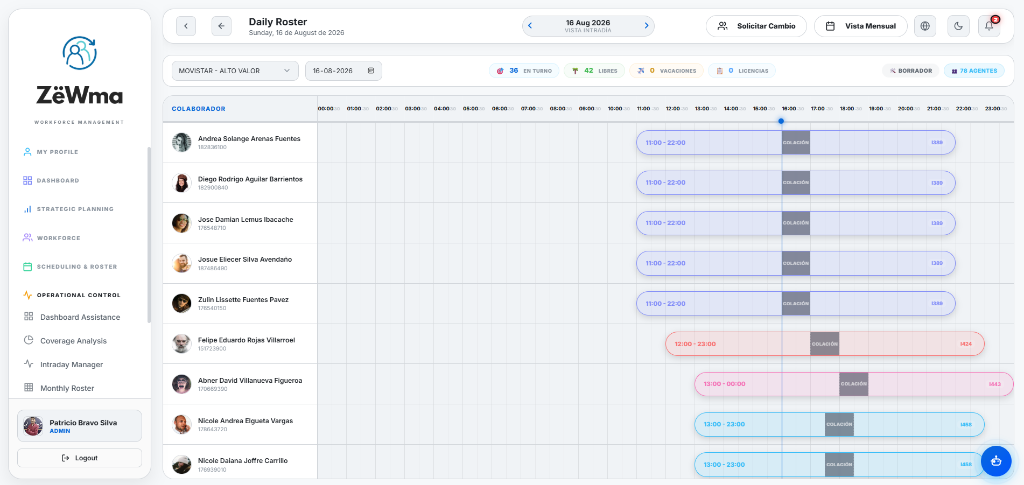This screenshot has height=485, width=1024.
Task: Click Colación block in Diego Rodrigo's shift
Action: click(796, 183)
